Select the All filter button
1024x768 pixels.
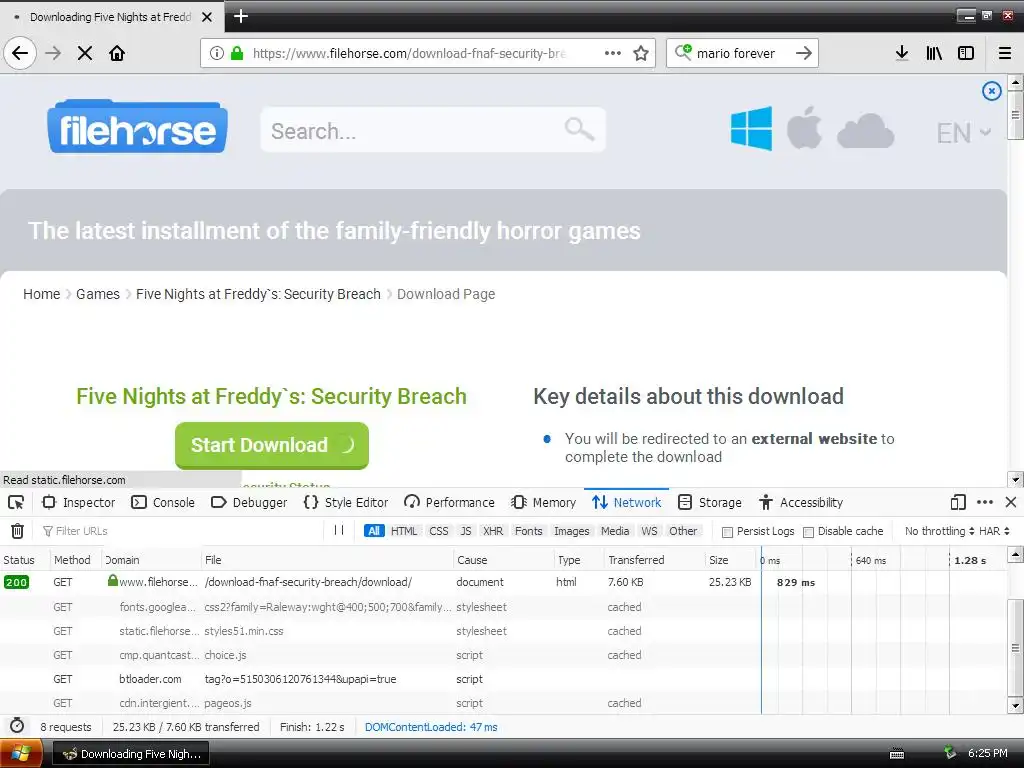tap(374, 531)
